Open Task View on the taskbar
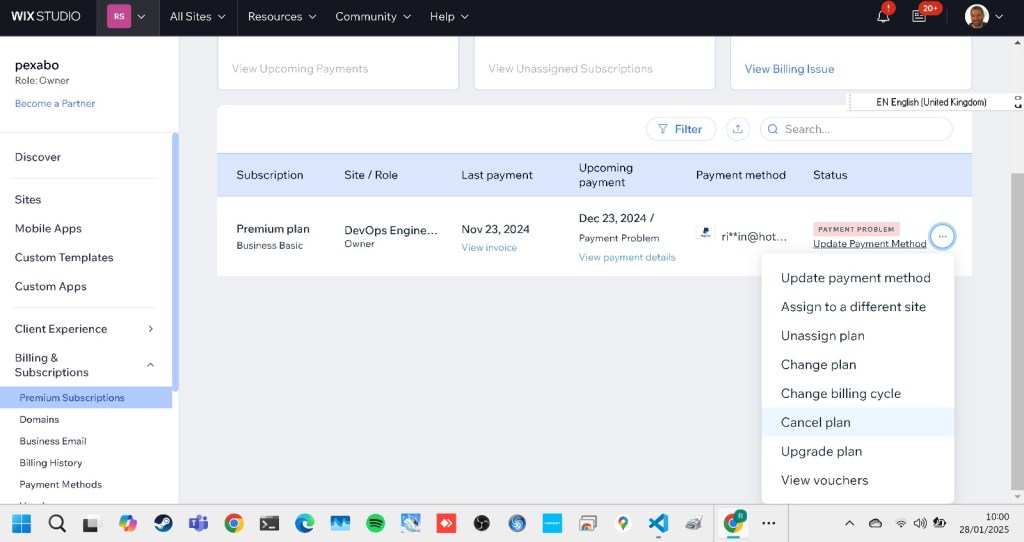 [91, 523]
